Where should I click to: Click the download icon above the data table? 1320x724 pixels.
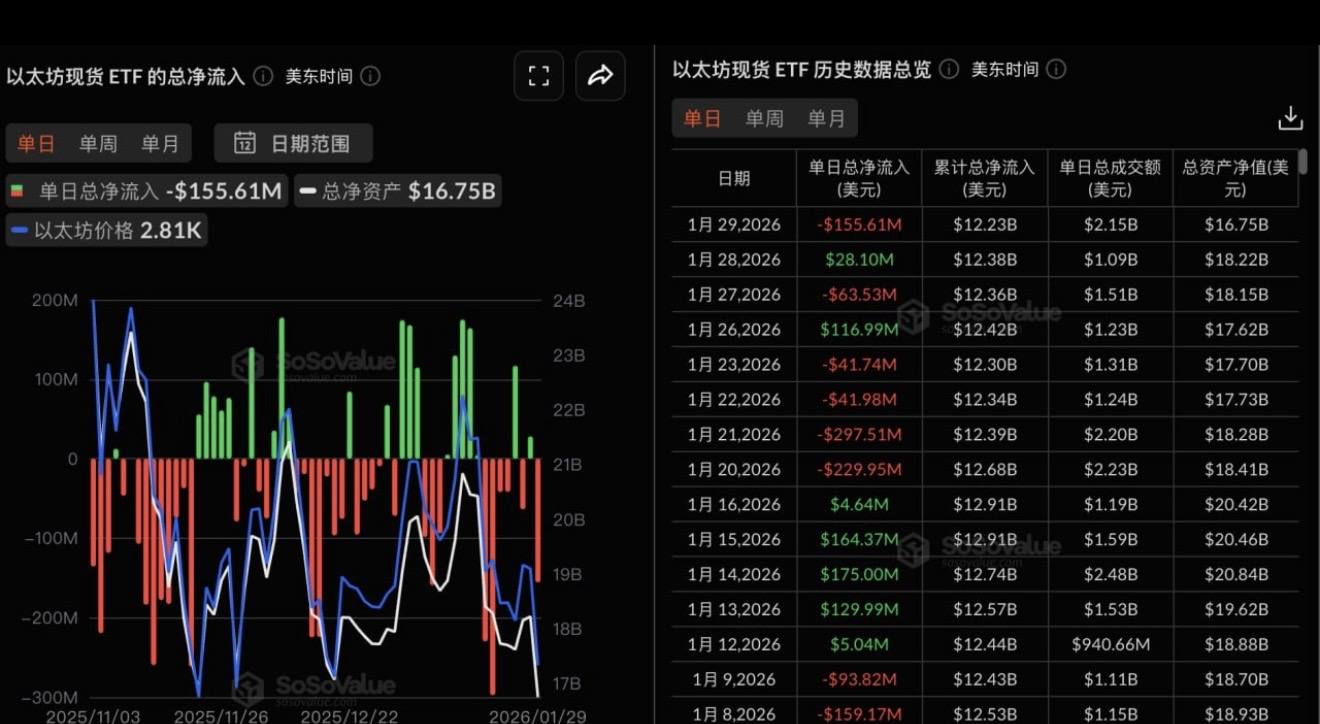pos(1290,117)
